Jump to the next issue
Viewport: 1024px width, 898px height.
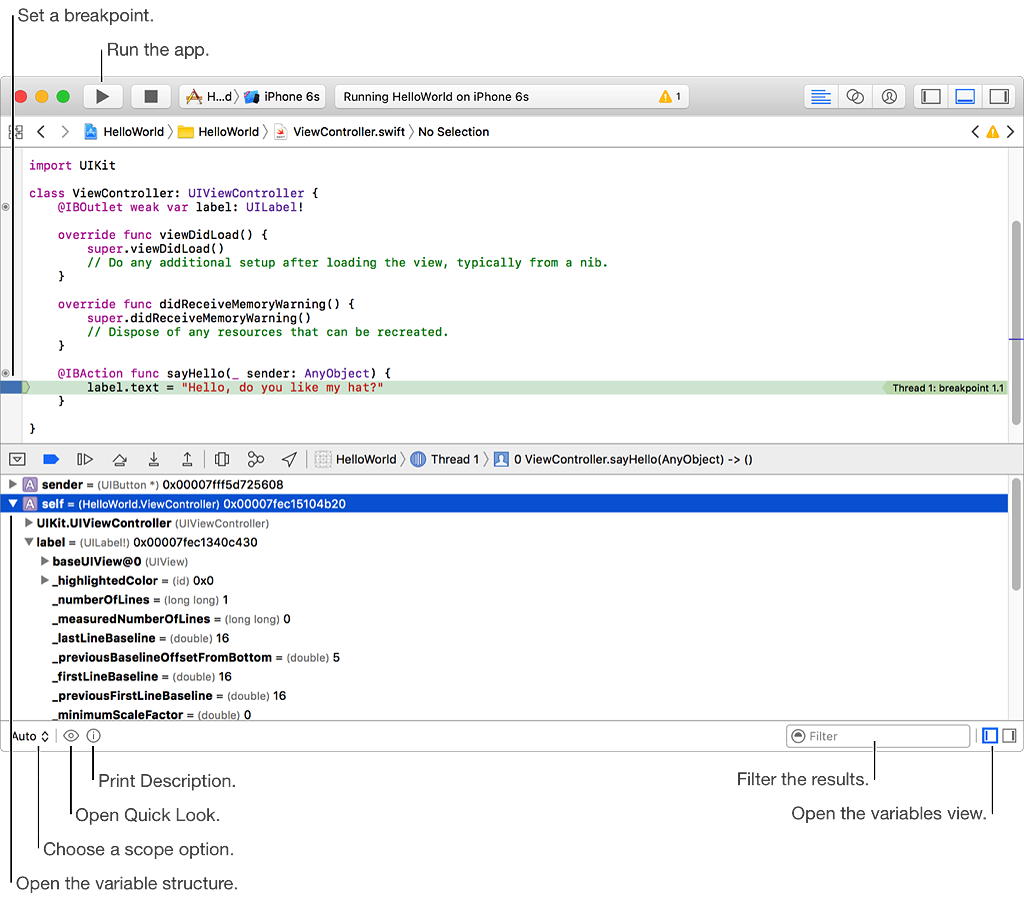click(x=1010, y=132)
